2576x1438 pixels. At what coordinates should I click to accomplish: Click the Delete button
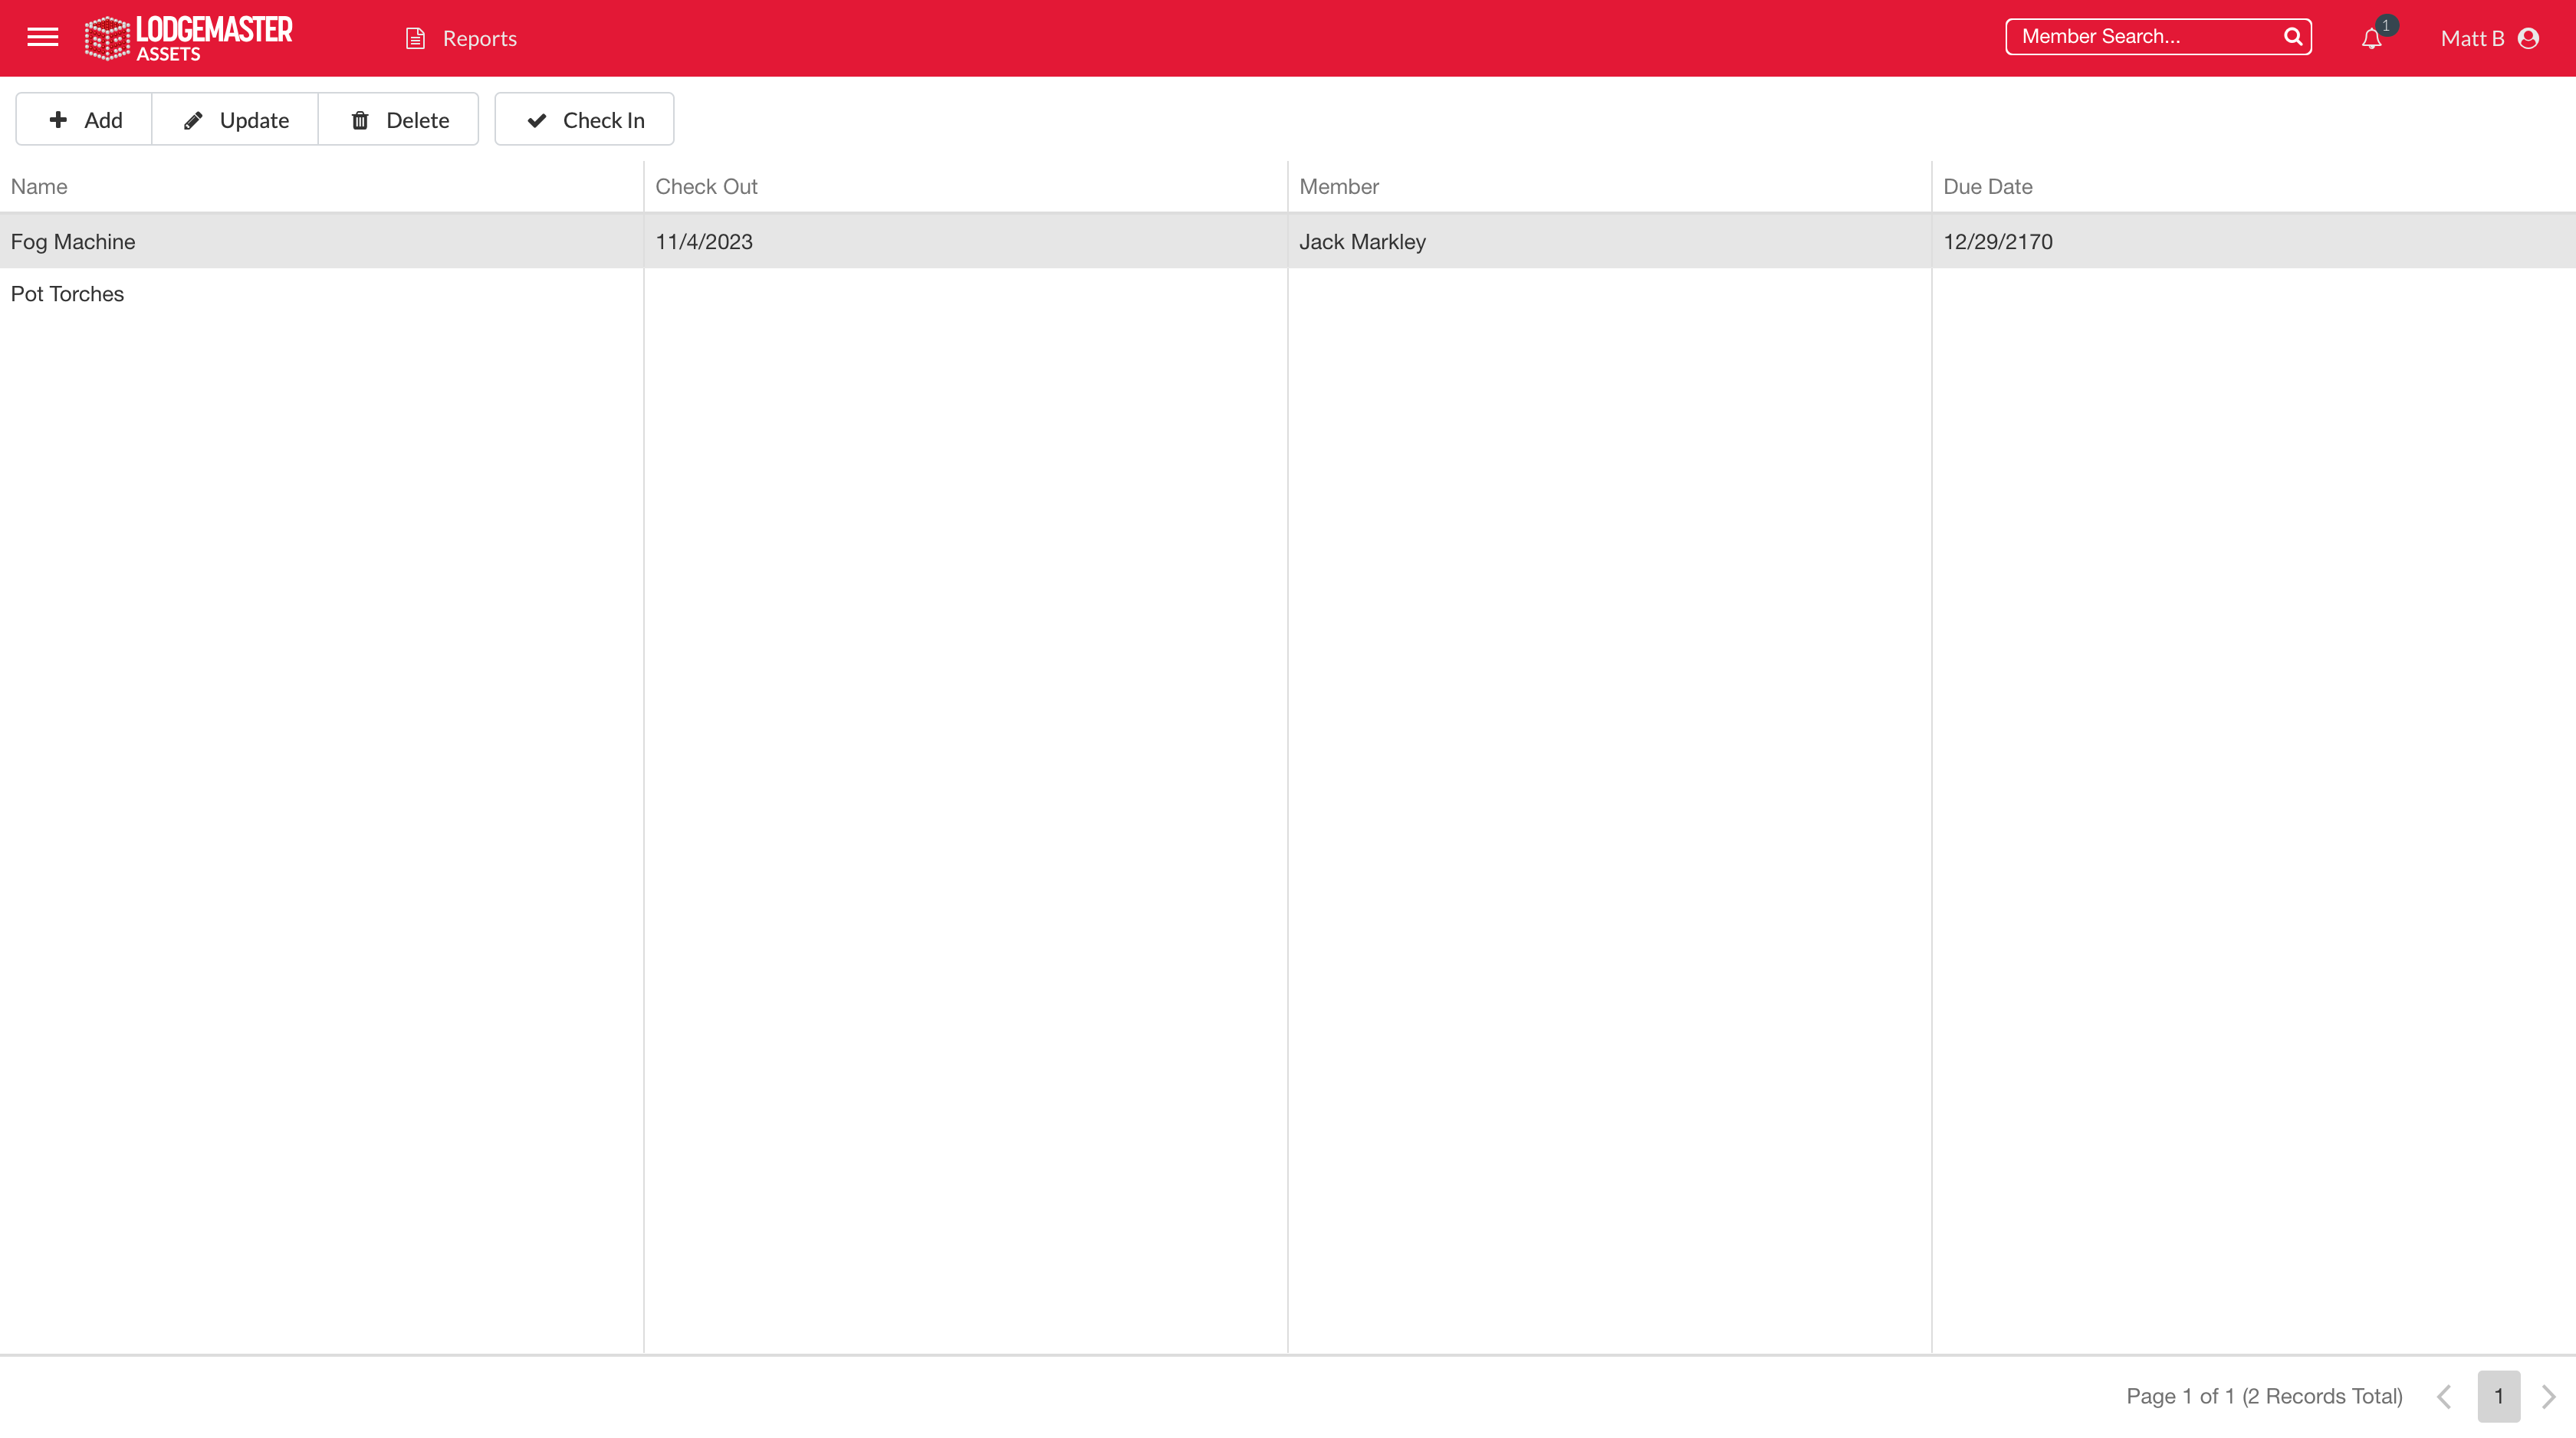(399, 120)
